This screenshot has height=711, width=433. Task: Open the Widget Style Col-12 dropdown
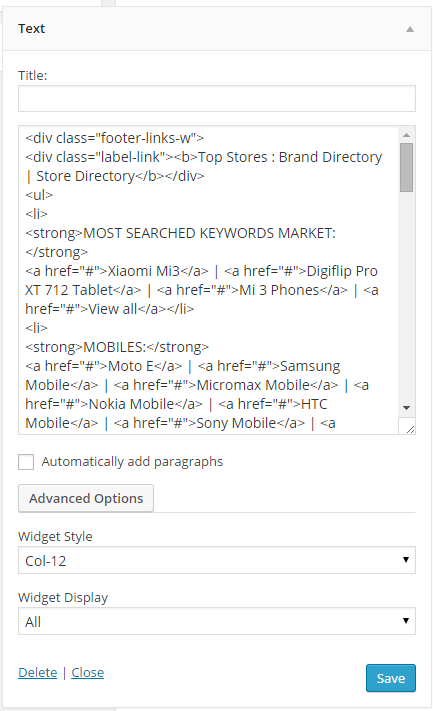[x=217, y=560]
